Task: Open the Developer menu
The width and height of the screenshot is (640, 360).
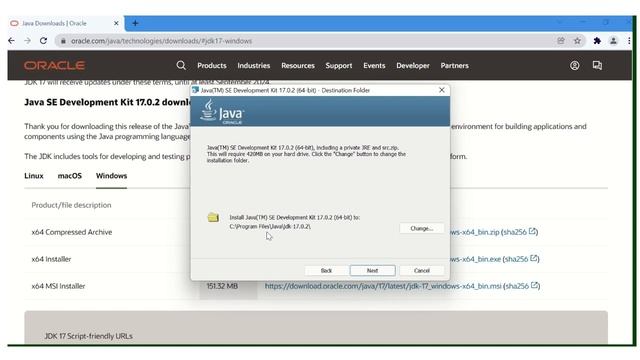Action: (413, 65)
